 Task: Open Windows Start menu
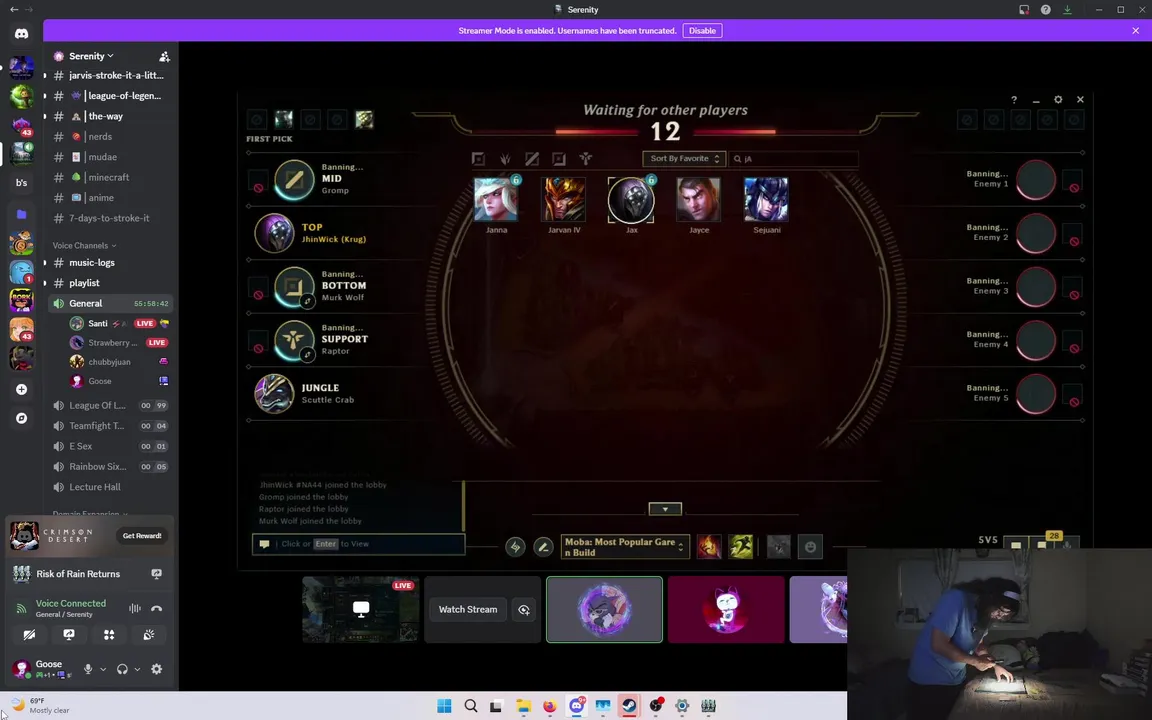click(x=444, y=706)
